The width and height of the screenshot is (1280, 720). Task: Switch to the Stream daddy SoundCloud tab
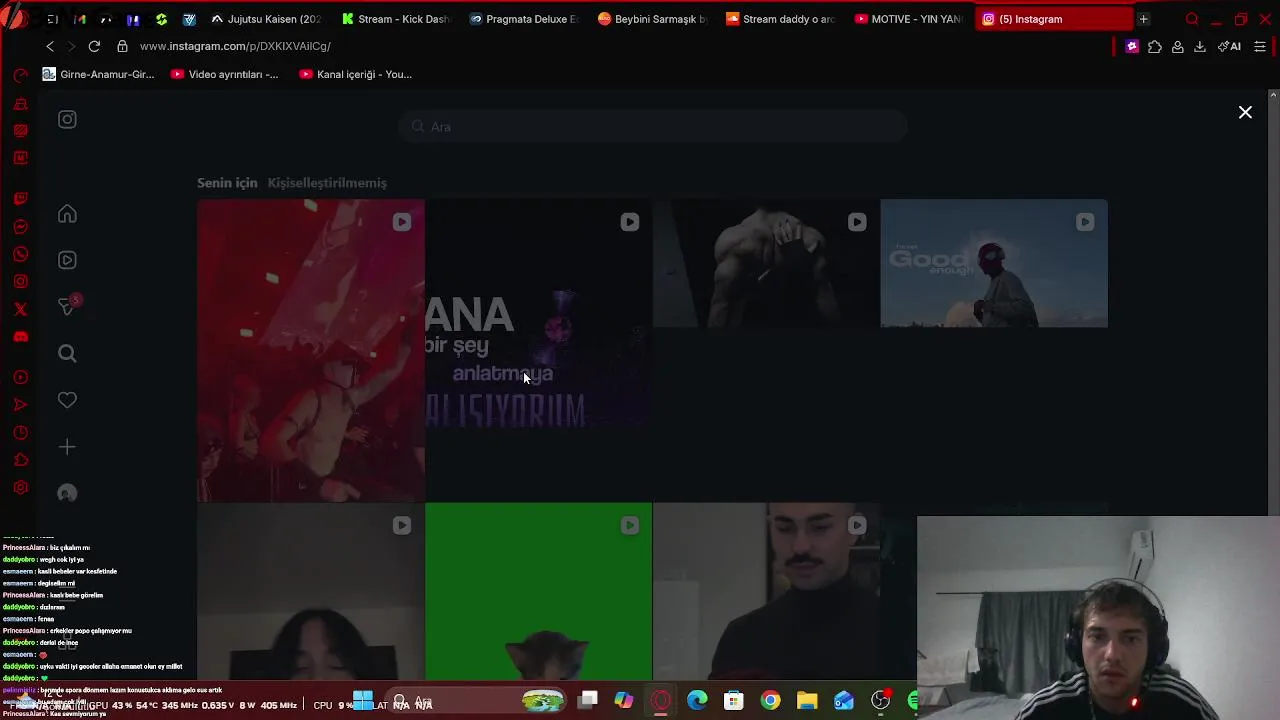pyautogui.click(x=781, y=19)
